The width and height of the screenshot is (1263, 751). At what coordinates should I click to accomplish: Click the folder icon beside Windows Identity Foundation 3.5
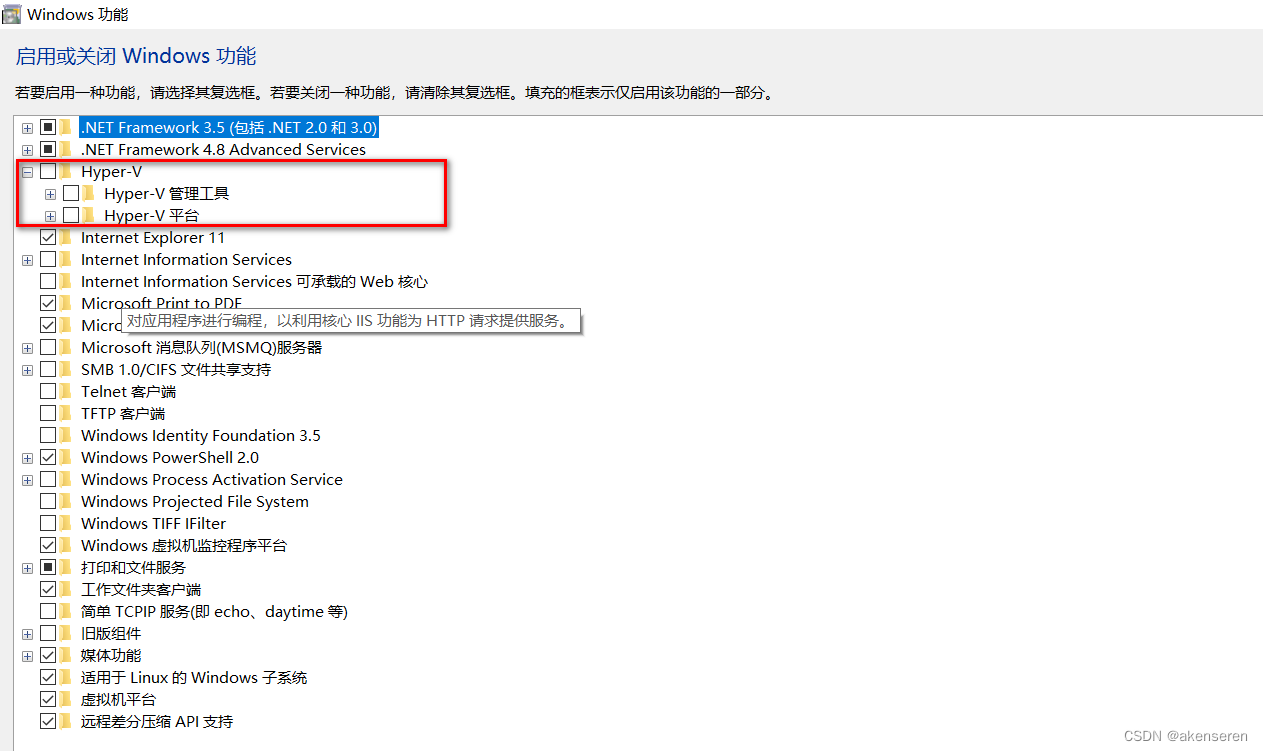coord(66,436)
